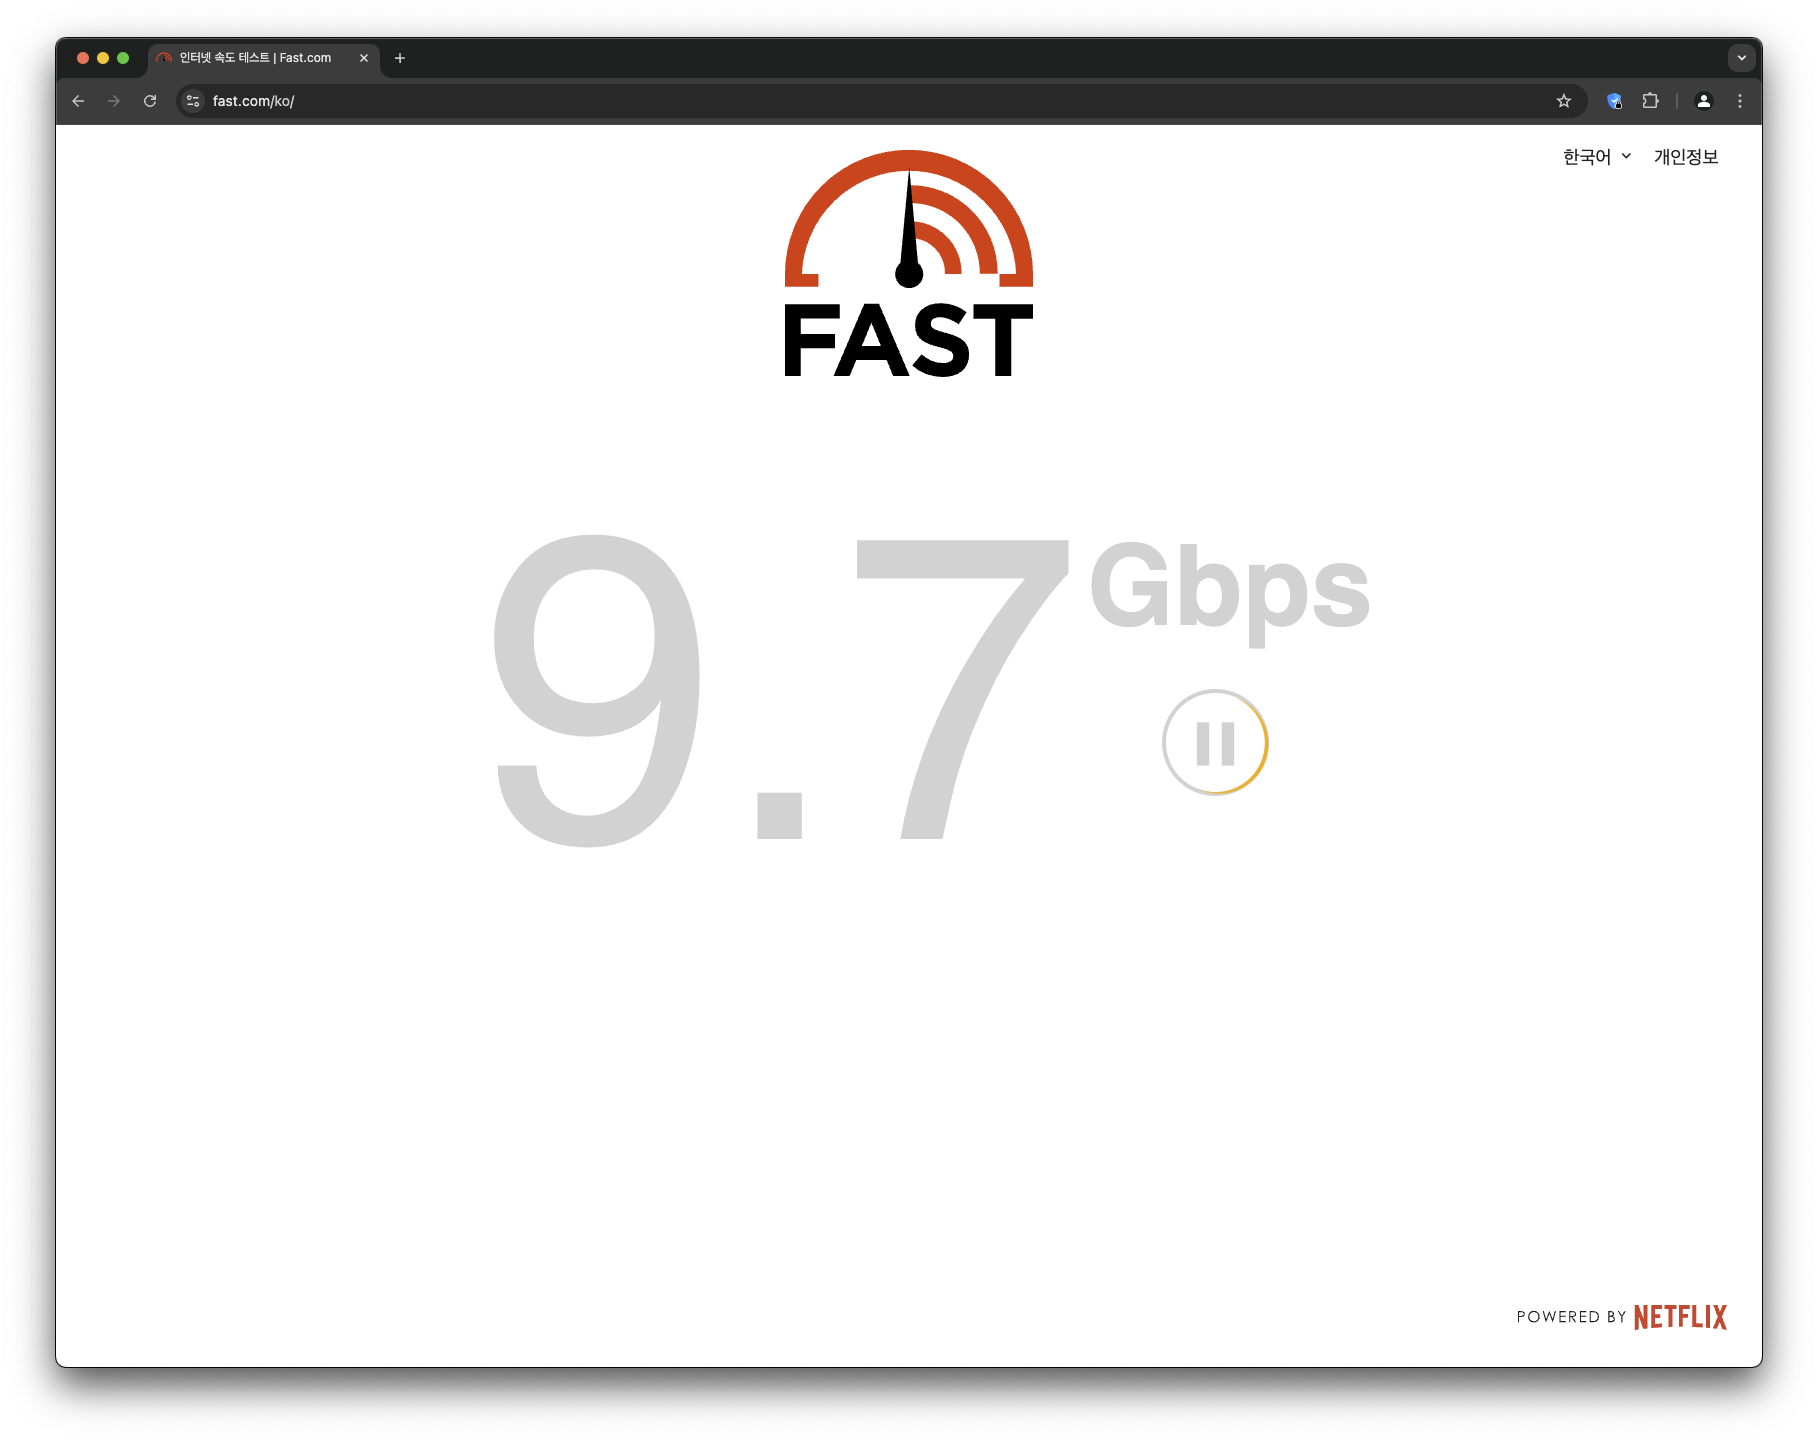Open the 한국어 language dropdown
Image resolution: width=1818 pixels, height=1441 pixels.
pos(1597,157)
